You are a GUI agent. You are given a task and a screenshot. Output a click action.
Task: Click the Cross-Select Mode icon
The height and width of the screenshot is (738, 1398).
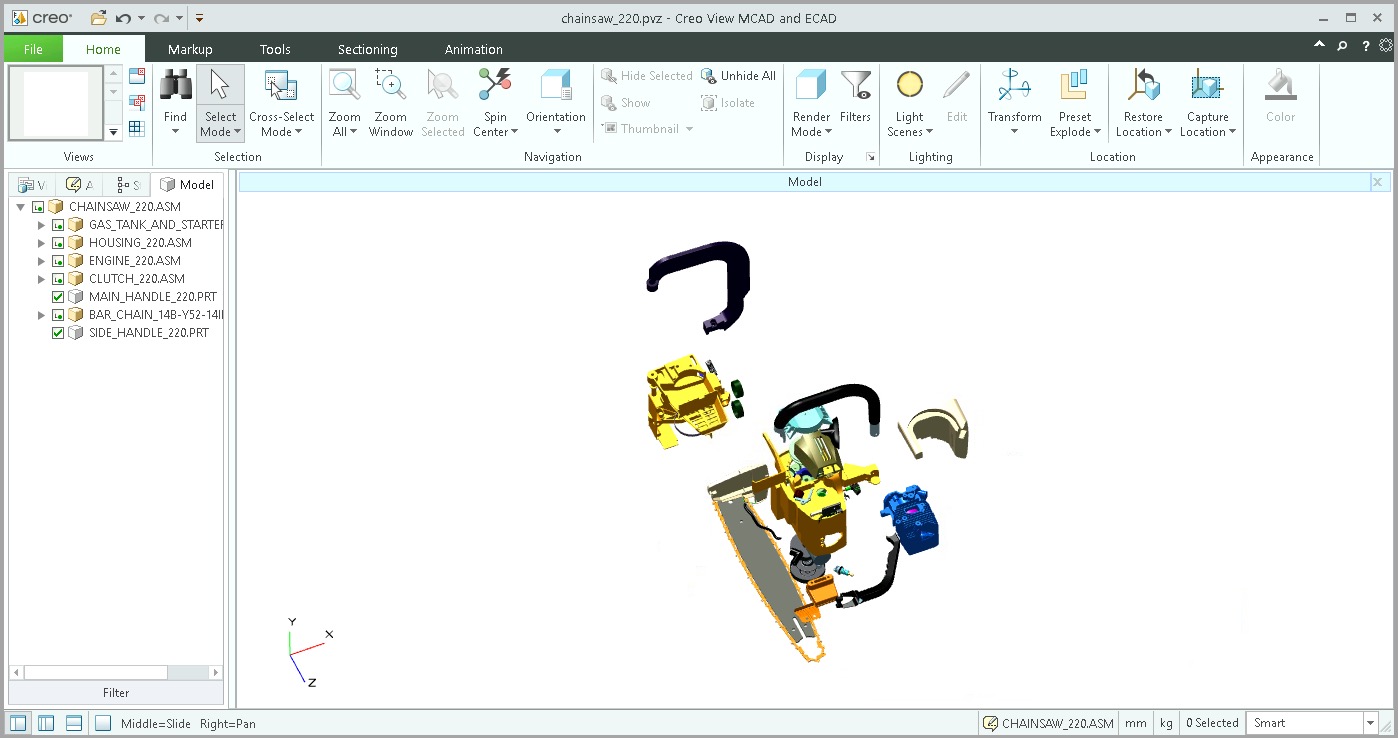point(281,87)
